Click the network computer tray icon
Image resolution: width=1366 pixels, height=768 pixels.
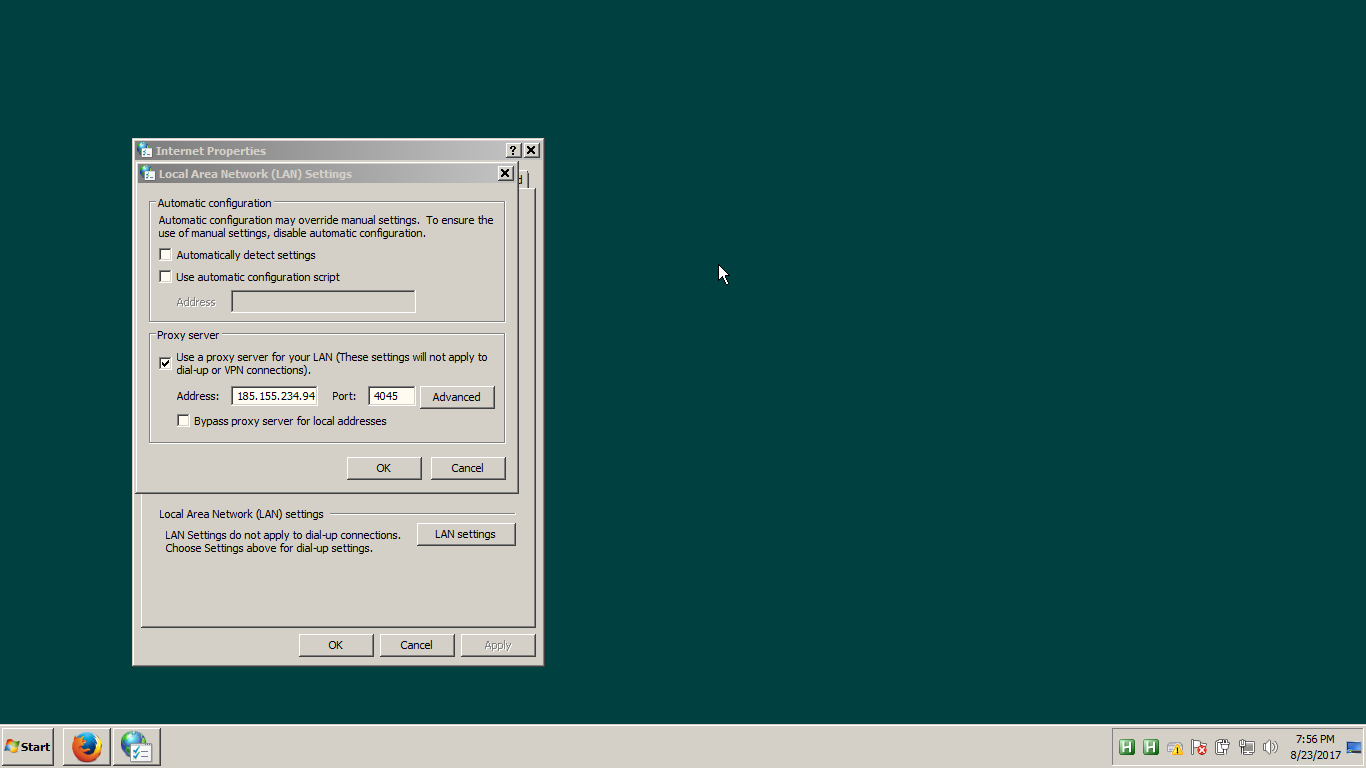[x=1247, y=747]
